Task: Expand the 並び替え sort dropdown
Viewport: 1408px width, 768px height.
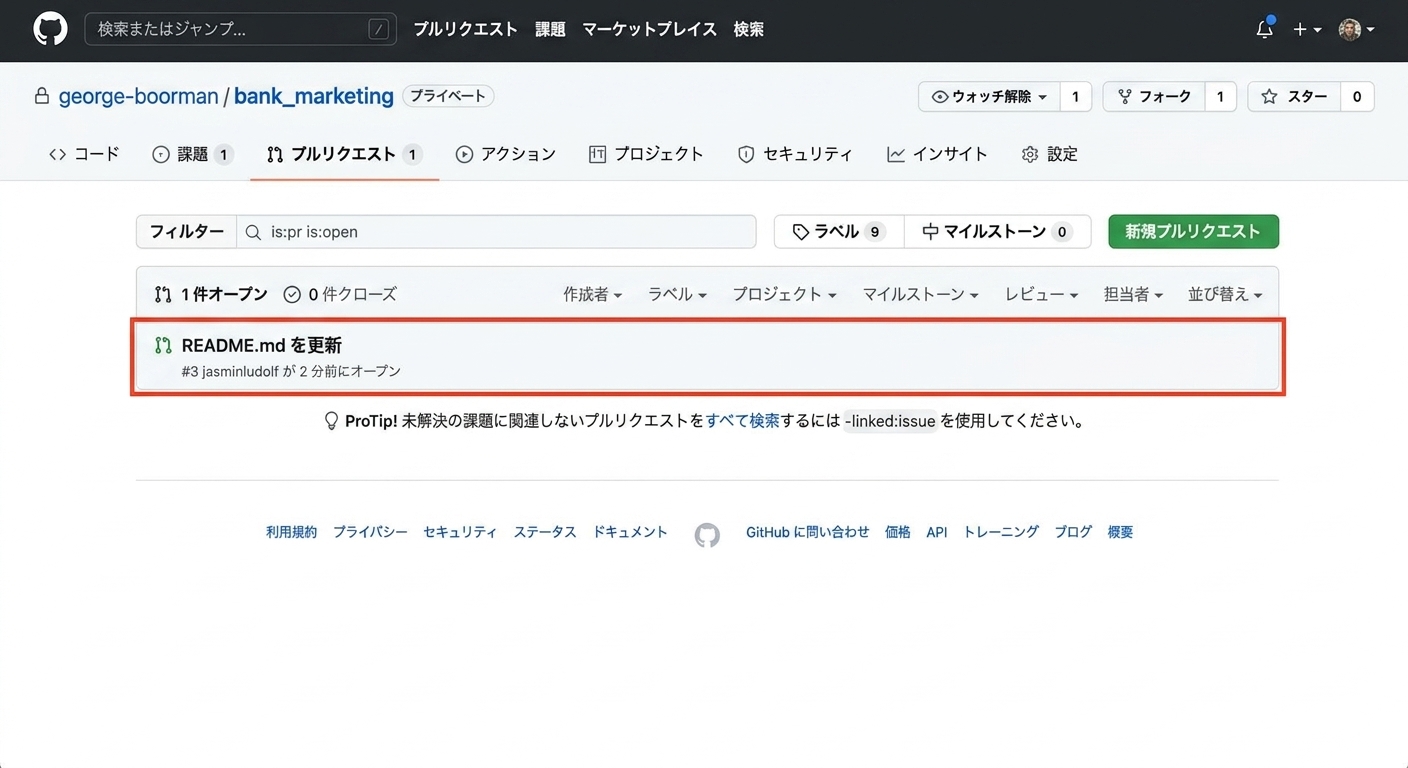Action: (x=1225, y=294)
